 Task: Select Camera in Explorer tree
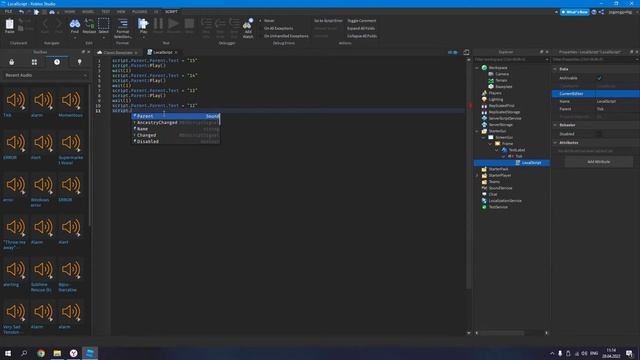[502, 74]
